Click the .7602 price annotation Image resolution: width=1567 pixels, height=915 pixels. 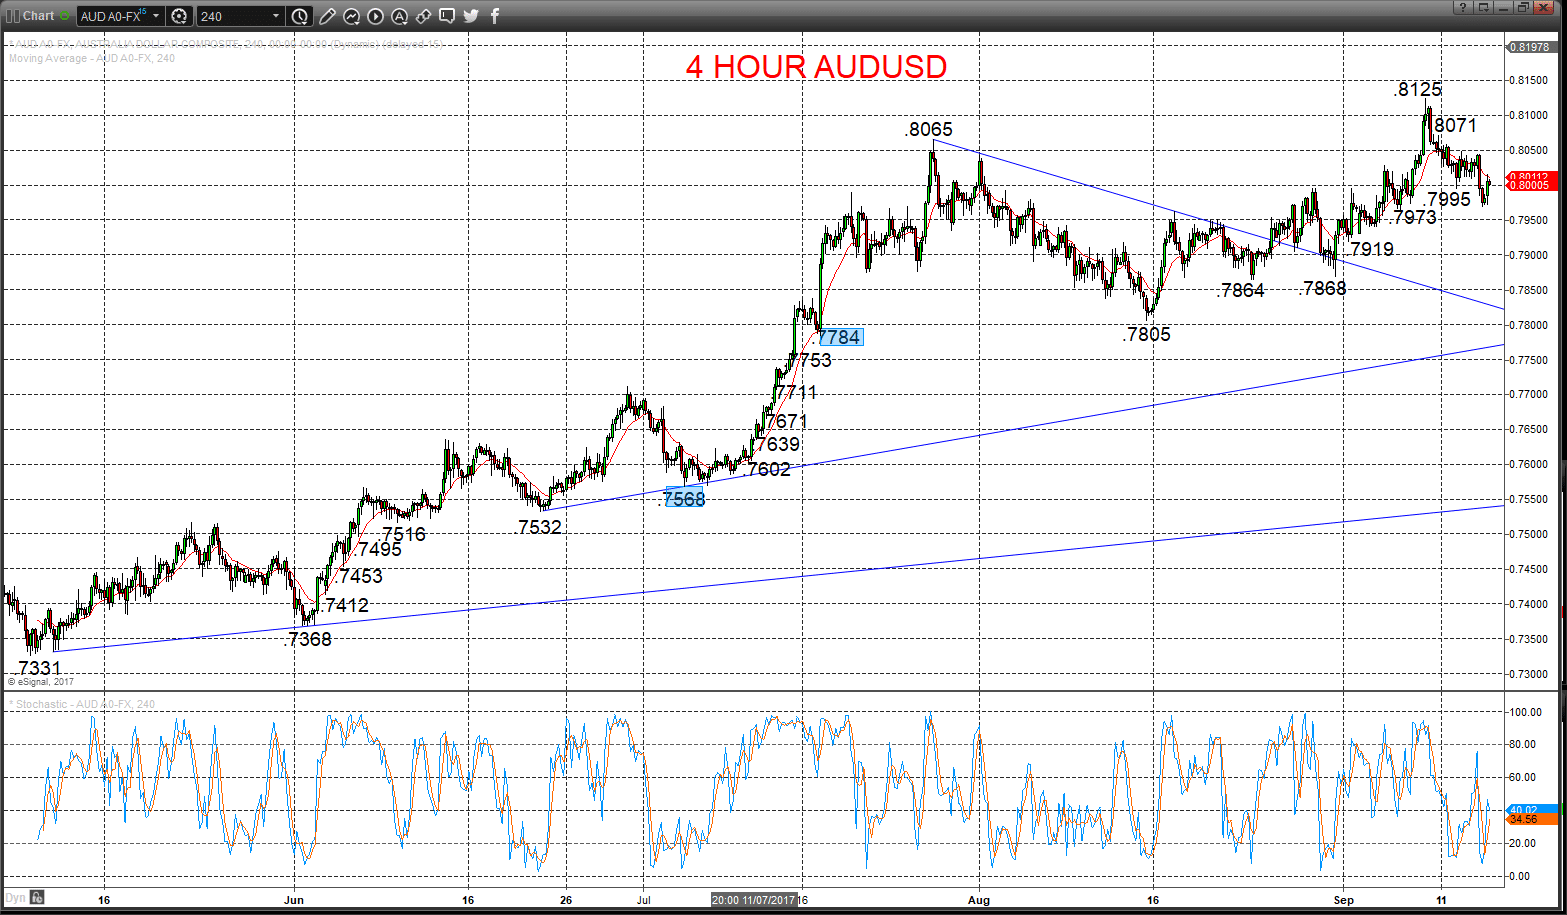click(x=767, y=469)
